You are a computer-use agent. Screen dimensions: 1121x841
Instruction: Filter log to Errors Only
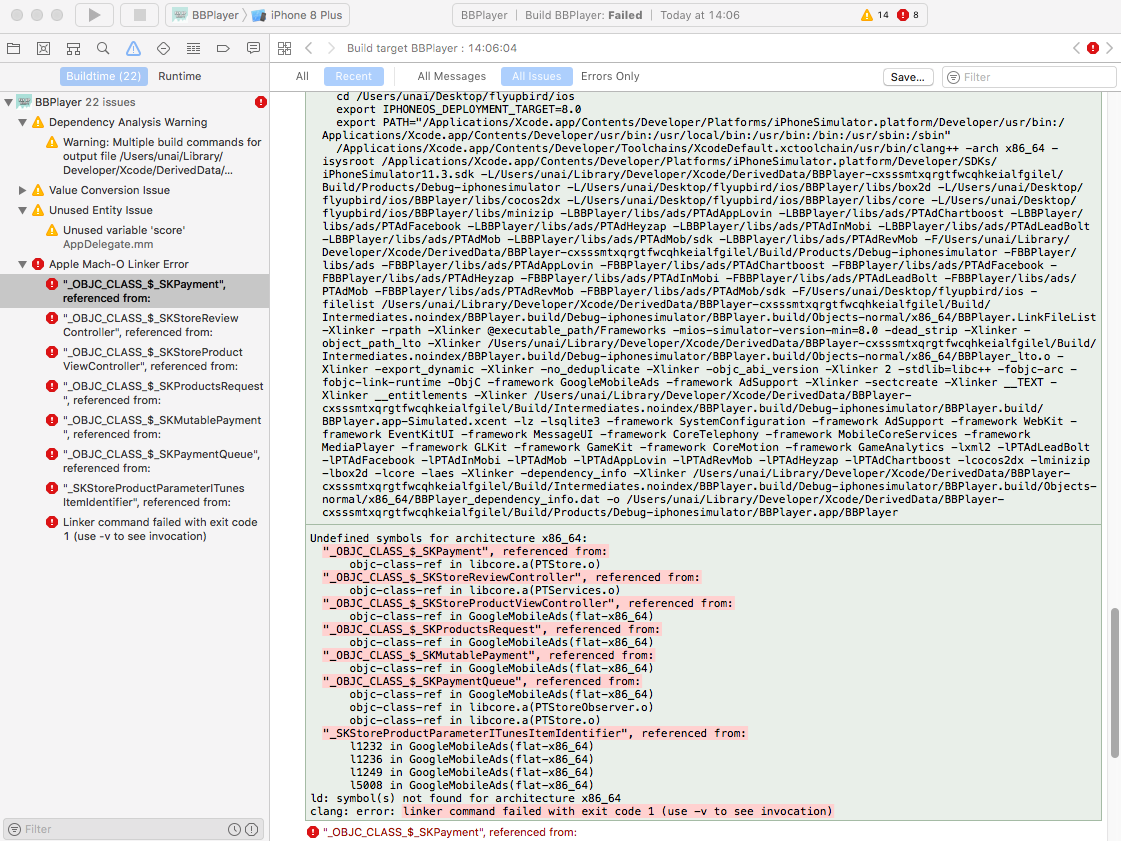tap(610, 76)
